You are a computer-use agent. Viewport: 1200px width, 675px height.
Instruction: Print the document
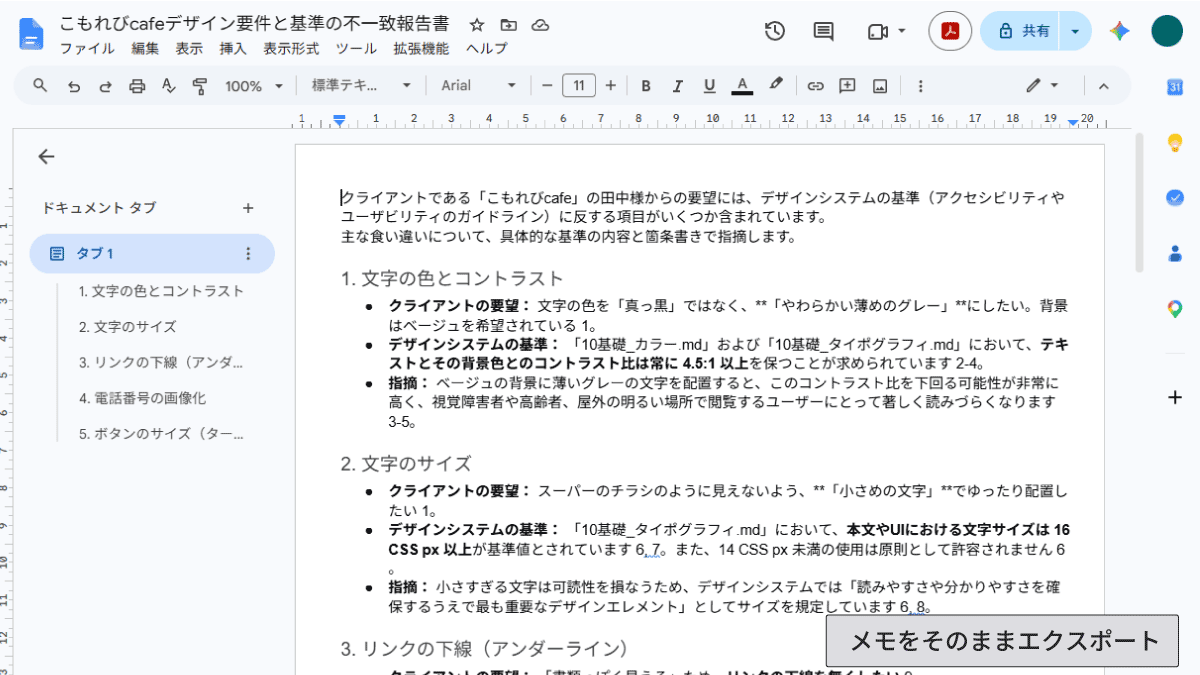tap(137, 86)
